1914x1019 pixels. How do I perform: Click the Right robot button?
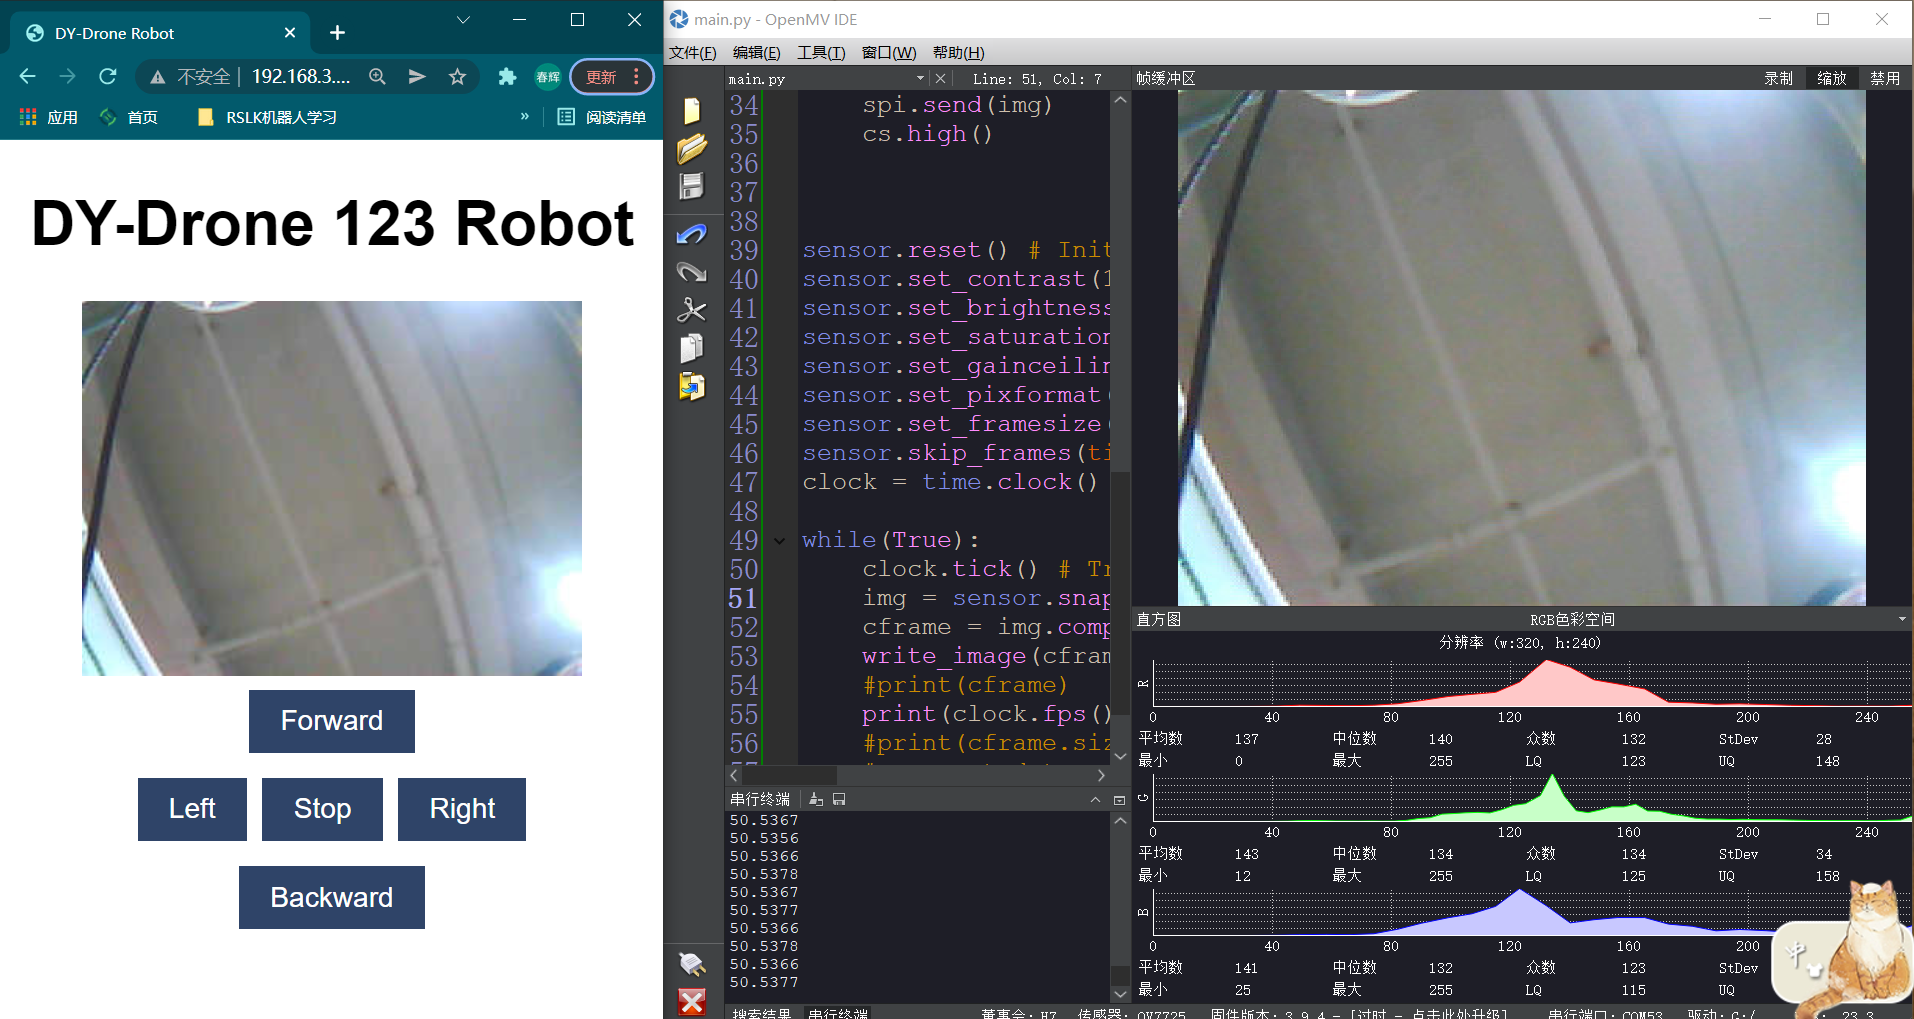[x=462, y=809]
